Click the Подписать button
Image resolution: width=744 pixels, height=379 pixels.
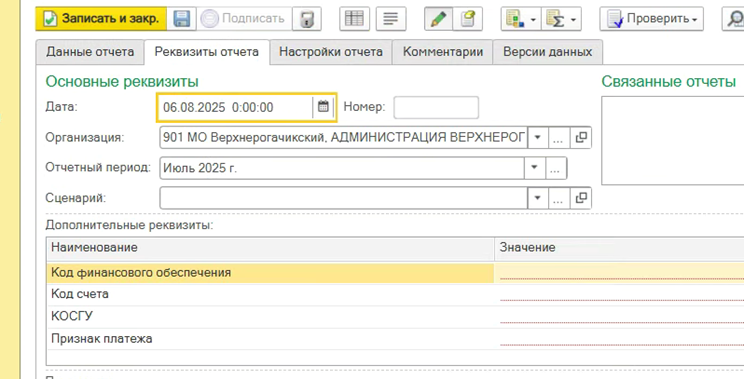click(244, 19)
